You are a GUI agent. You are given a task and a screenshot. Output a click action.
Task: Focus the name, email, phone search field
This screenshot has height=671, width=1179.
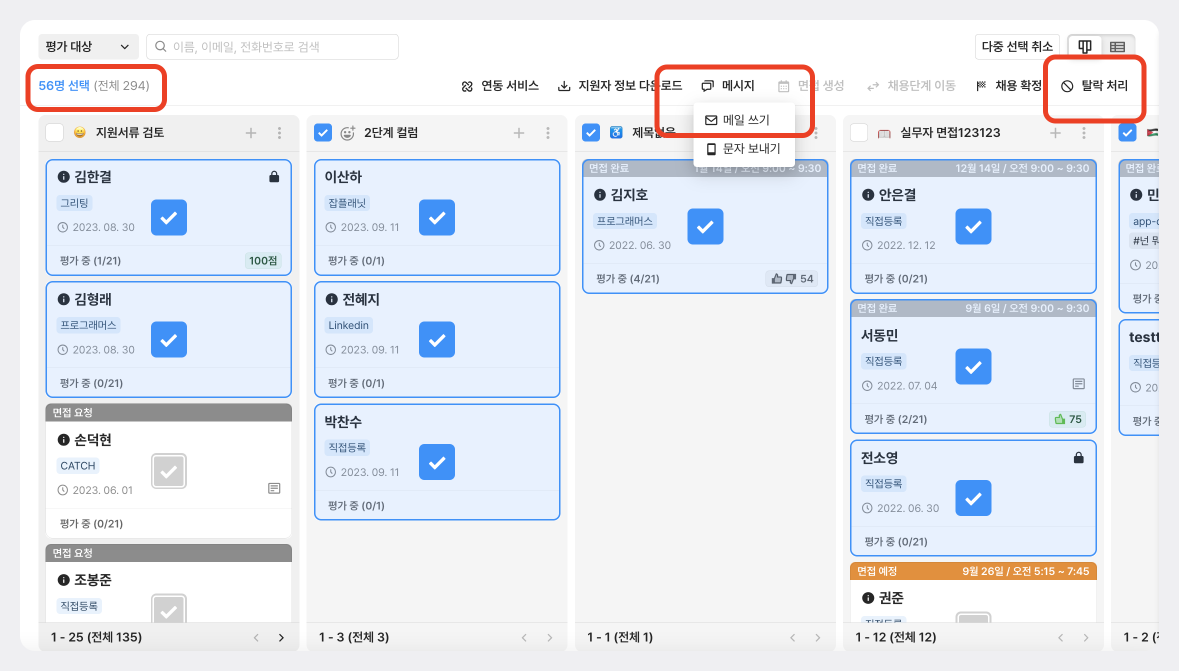coord(272,47)
